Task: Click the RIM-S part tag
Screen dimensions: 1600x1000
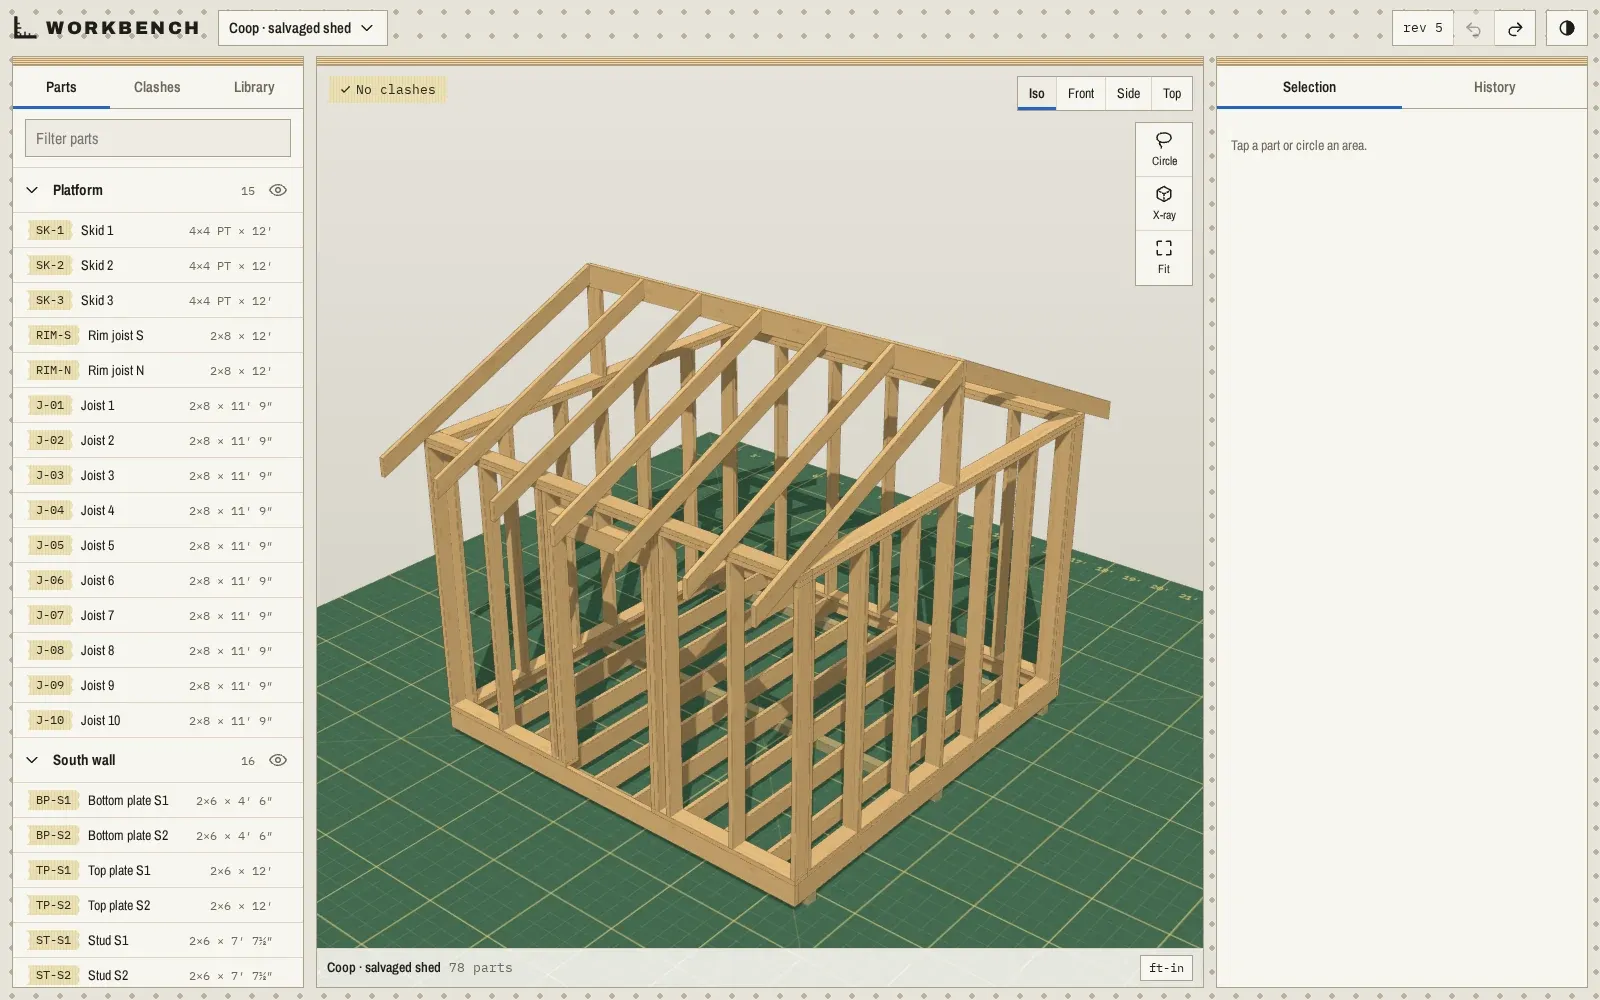Action: coord(54,335)
